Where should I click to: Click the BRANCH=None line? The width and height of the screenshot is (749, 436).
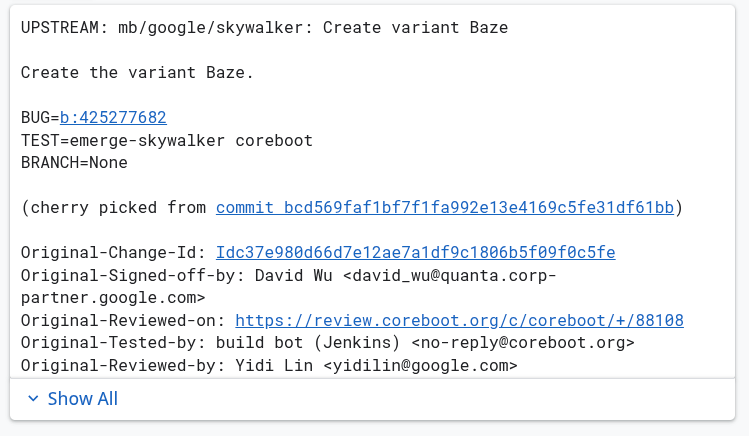tap(74, 163)
